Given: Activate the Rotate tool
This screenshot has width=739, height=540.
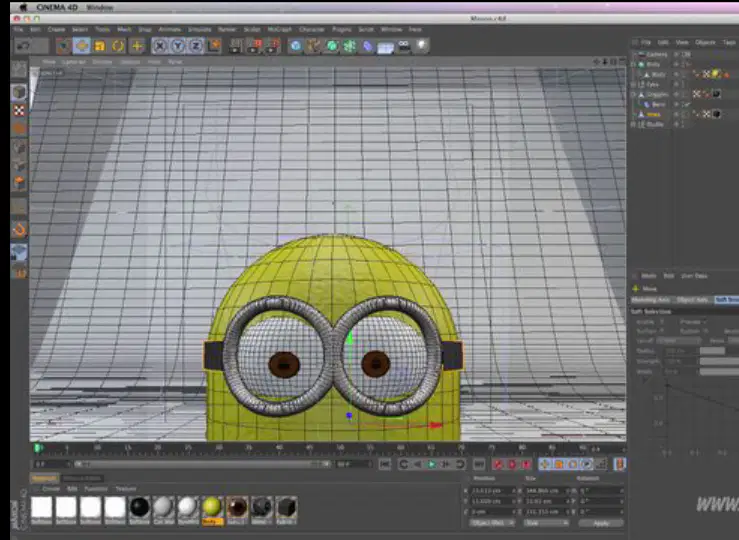Looking at the screenshot, I should (x=118, y=46).
